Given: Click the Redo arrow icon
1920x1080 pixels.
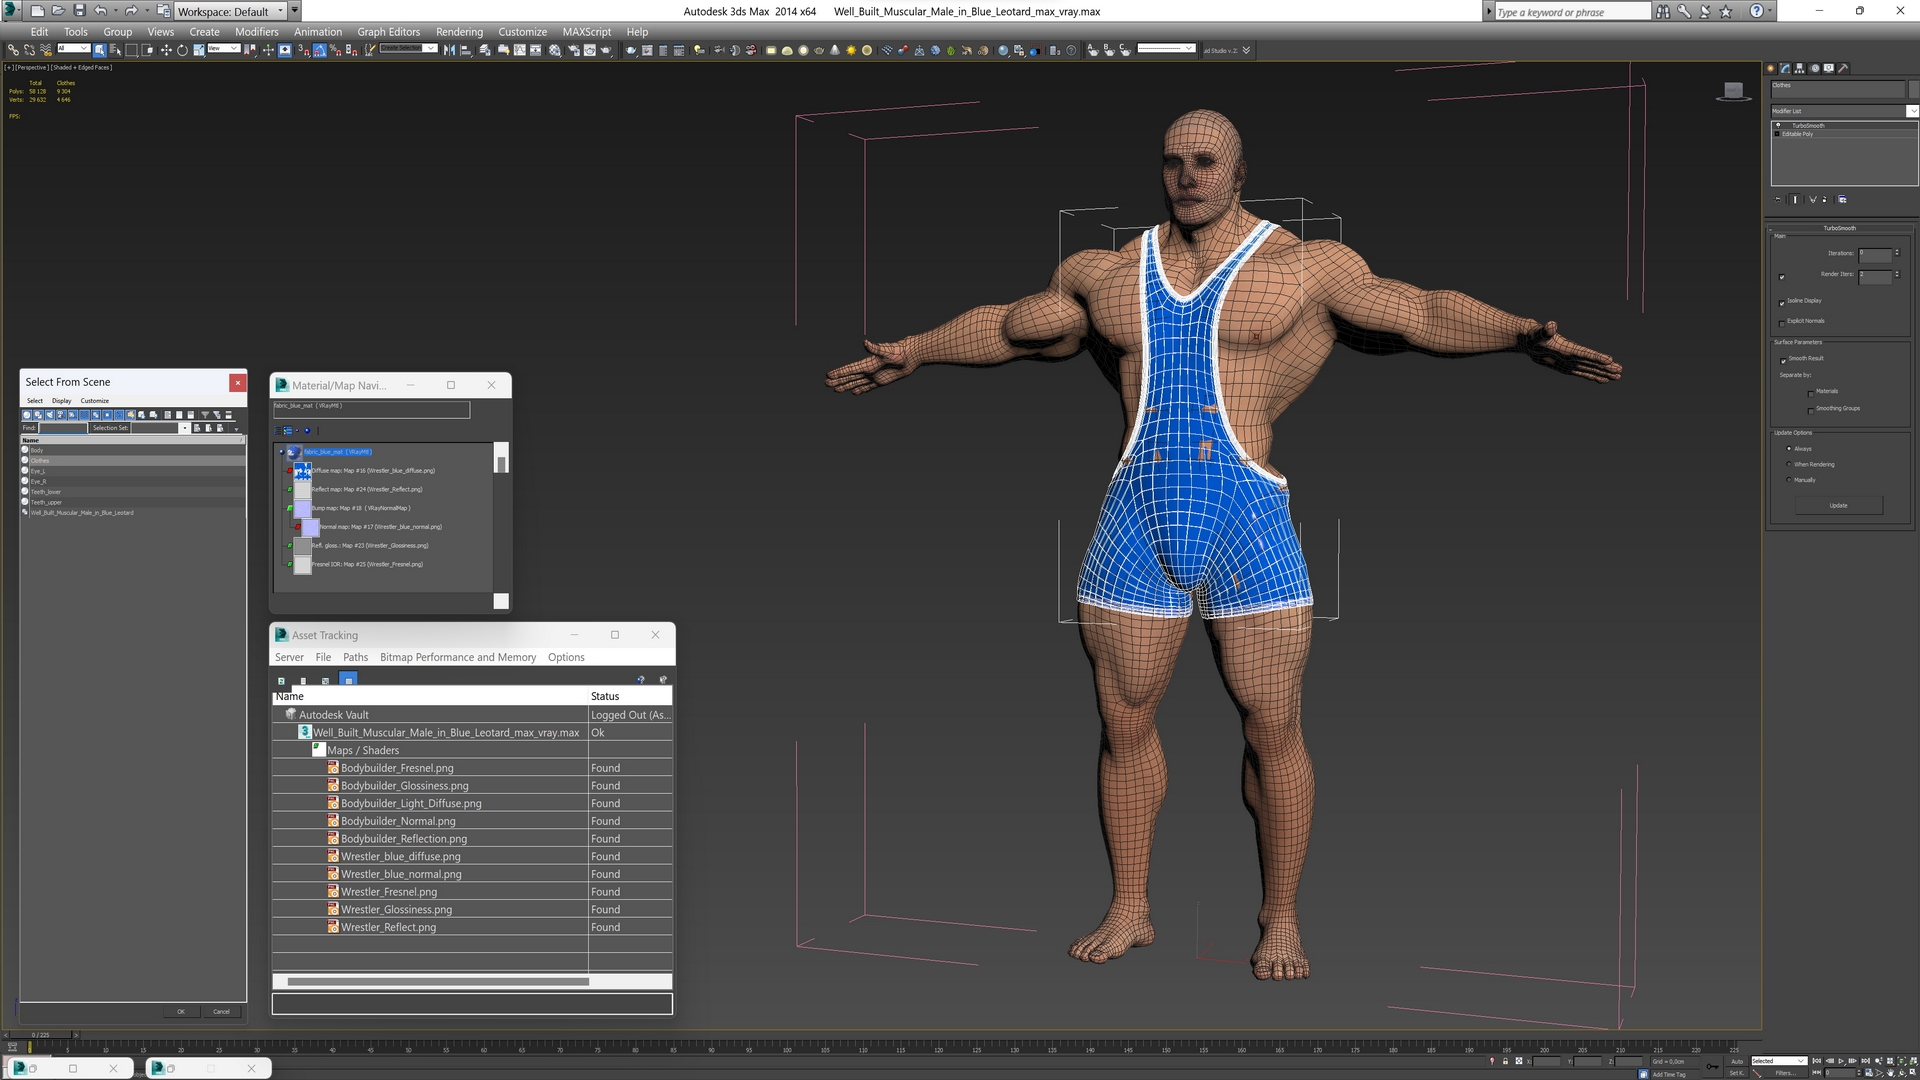Looking at the screenshot, I should tap(130, 11).
